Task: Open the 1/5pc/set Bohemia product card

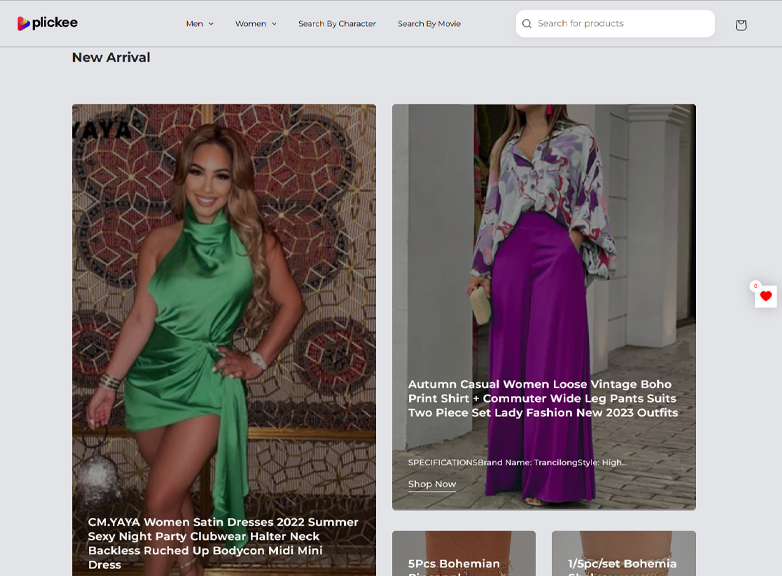Action: (x=623, y=555)
